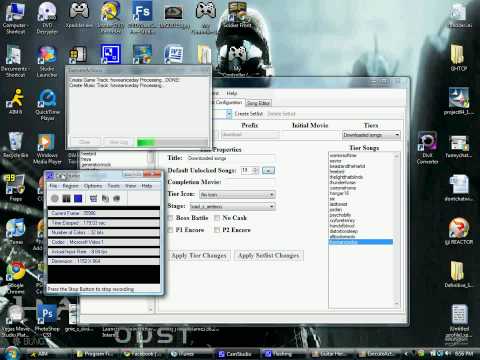Open the DVD Decrypter desktop icon

(x=47, y=17)
